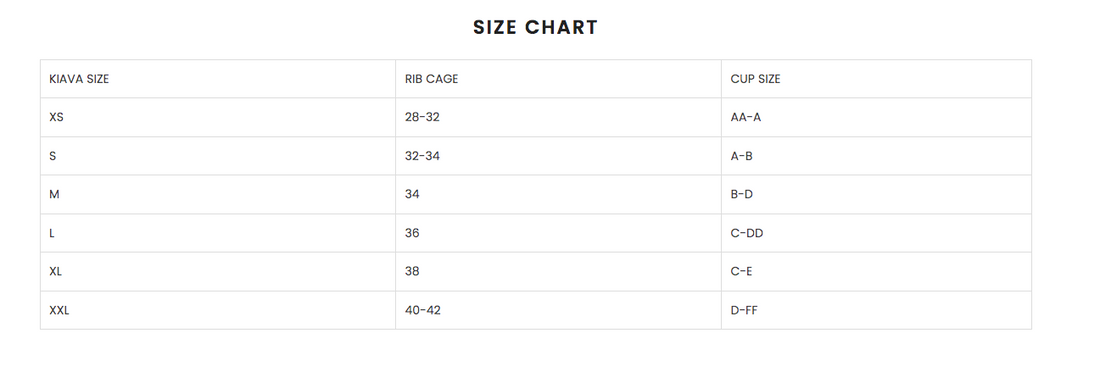Select the C-DD cup size cell
This screenshot has height=383, width=1100.
tap(876, 233)
